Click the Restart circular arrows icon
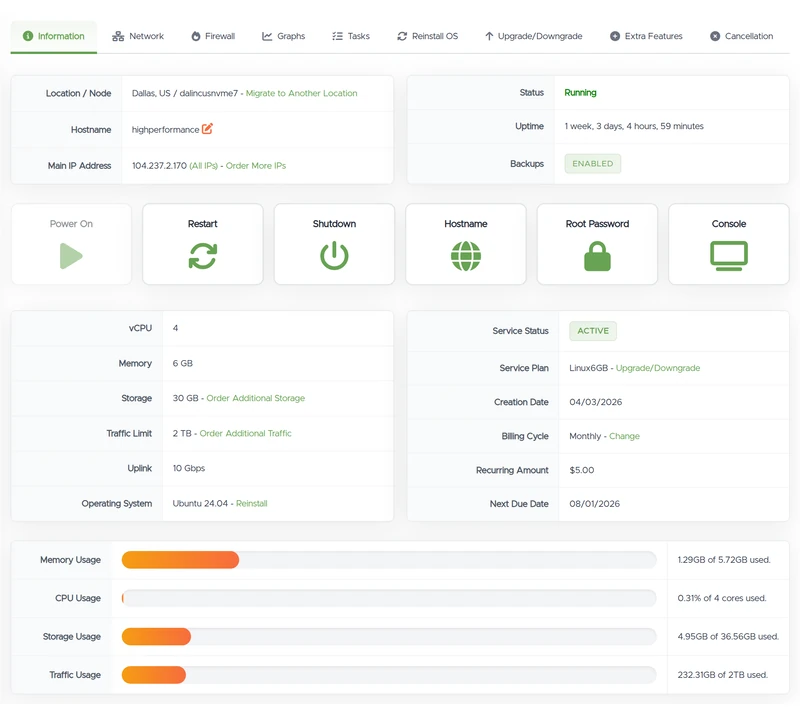The width and height of the screenshot is (800, 717). coord(203,256)
